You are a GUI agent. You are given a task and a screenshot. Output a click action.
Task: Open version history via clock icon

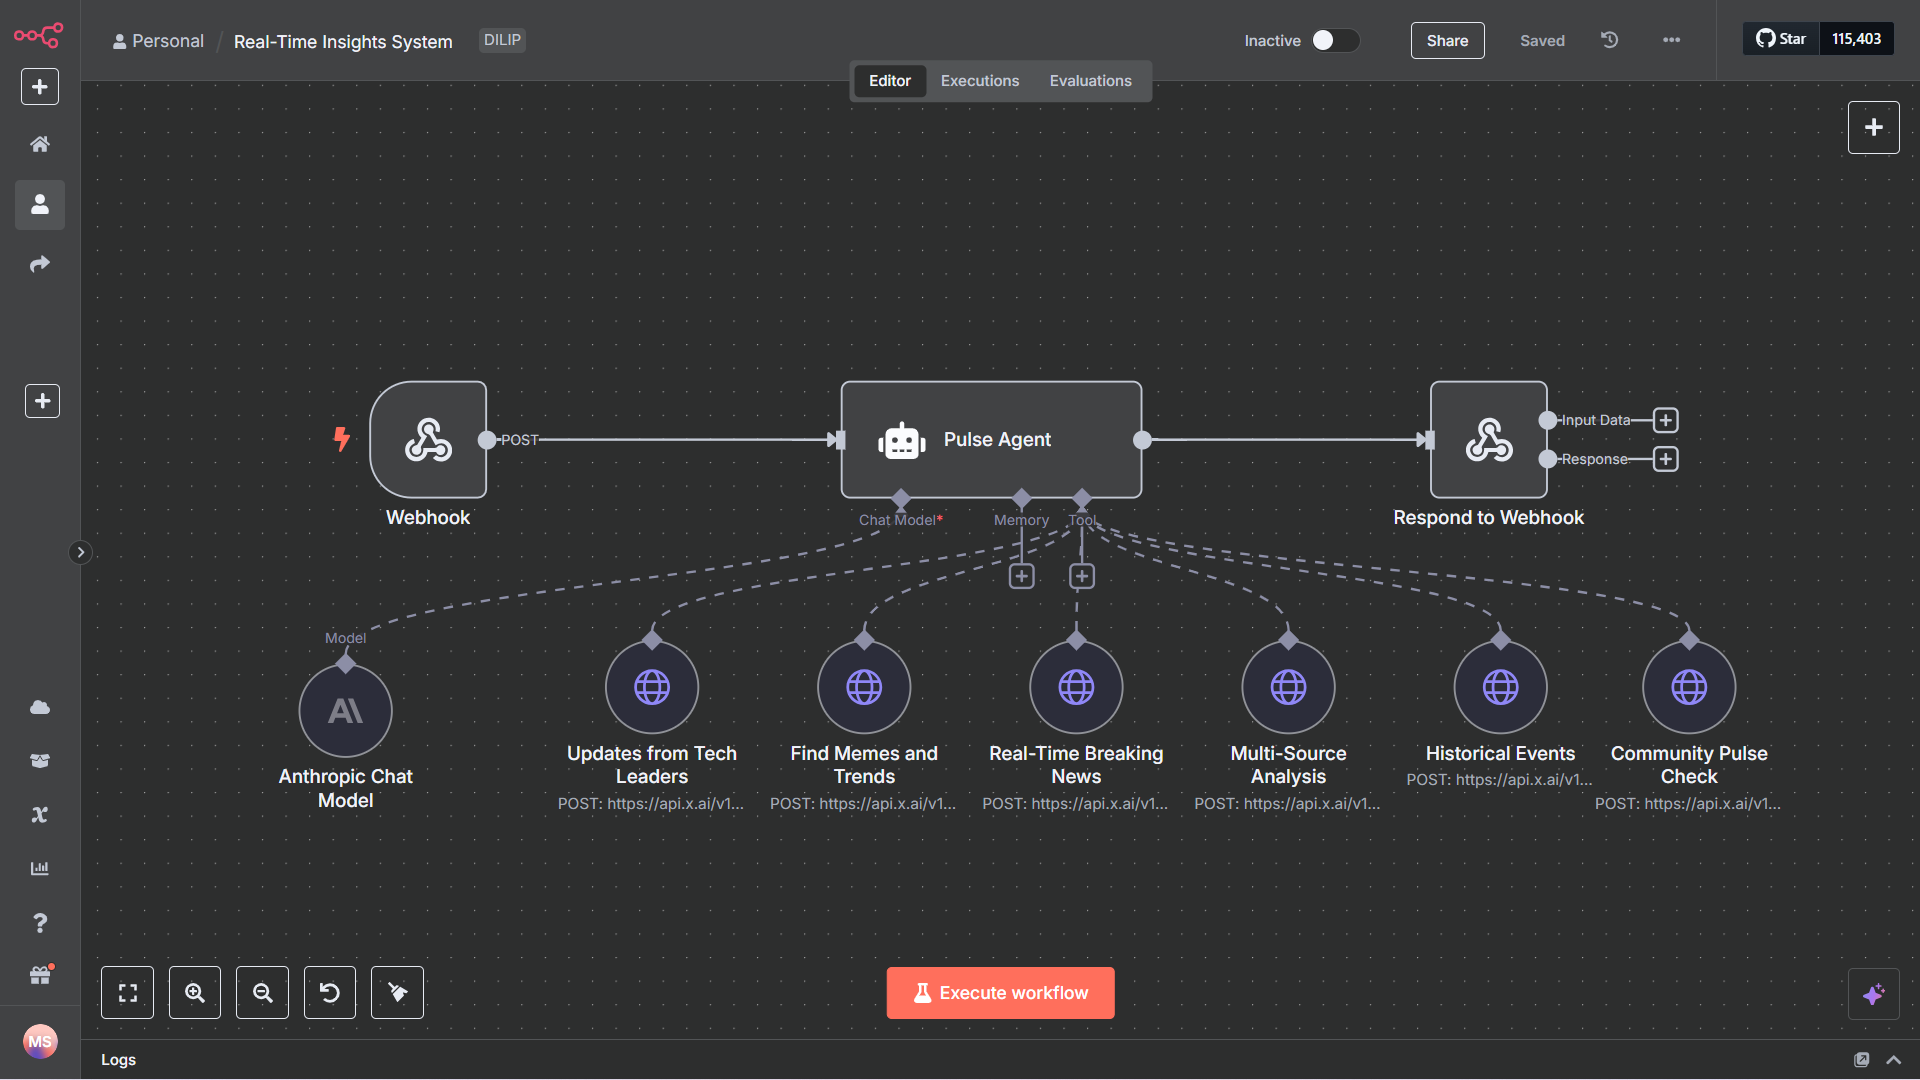[1609, 40]
